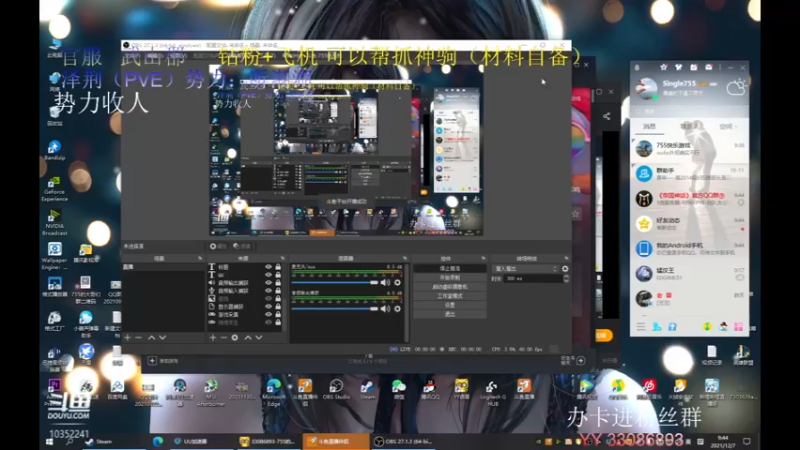Pop out the audio mixer dock panel
Screen dimensions: 800x450
pos(405,259)
